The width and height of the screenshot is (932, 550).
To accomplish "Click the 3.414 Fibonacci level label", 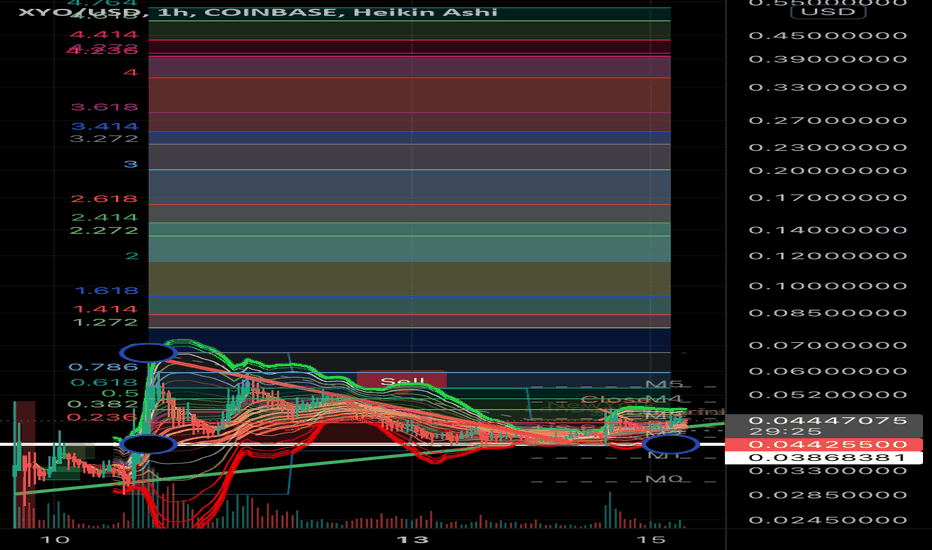I will click(104, 126).
